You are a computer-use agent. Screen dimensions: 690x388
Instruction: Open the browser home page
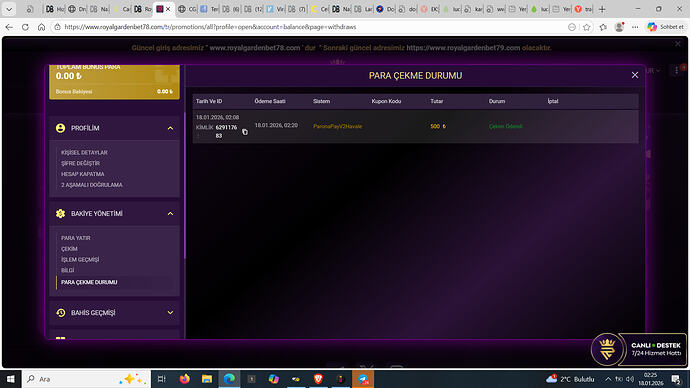(x=41, y=27)
